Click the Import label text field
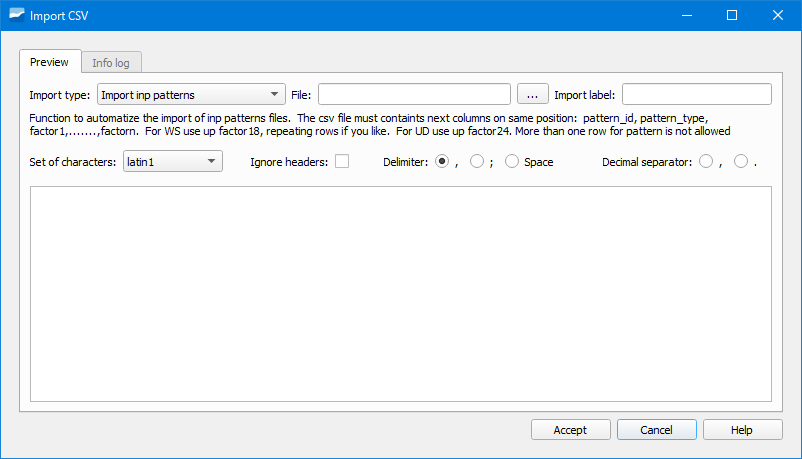 point(696,95)
